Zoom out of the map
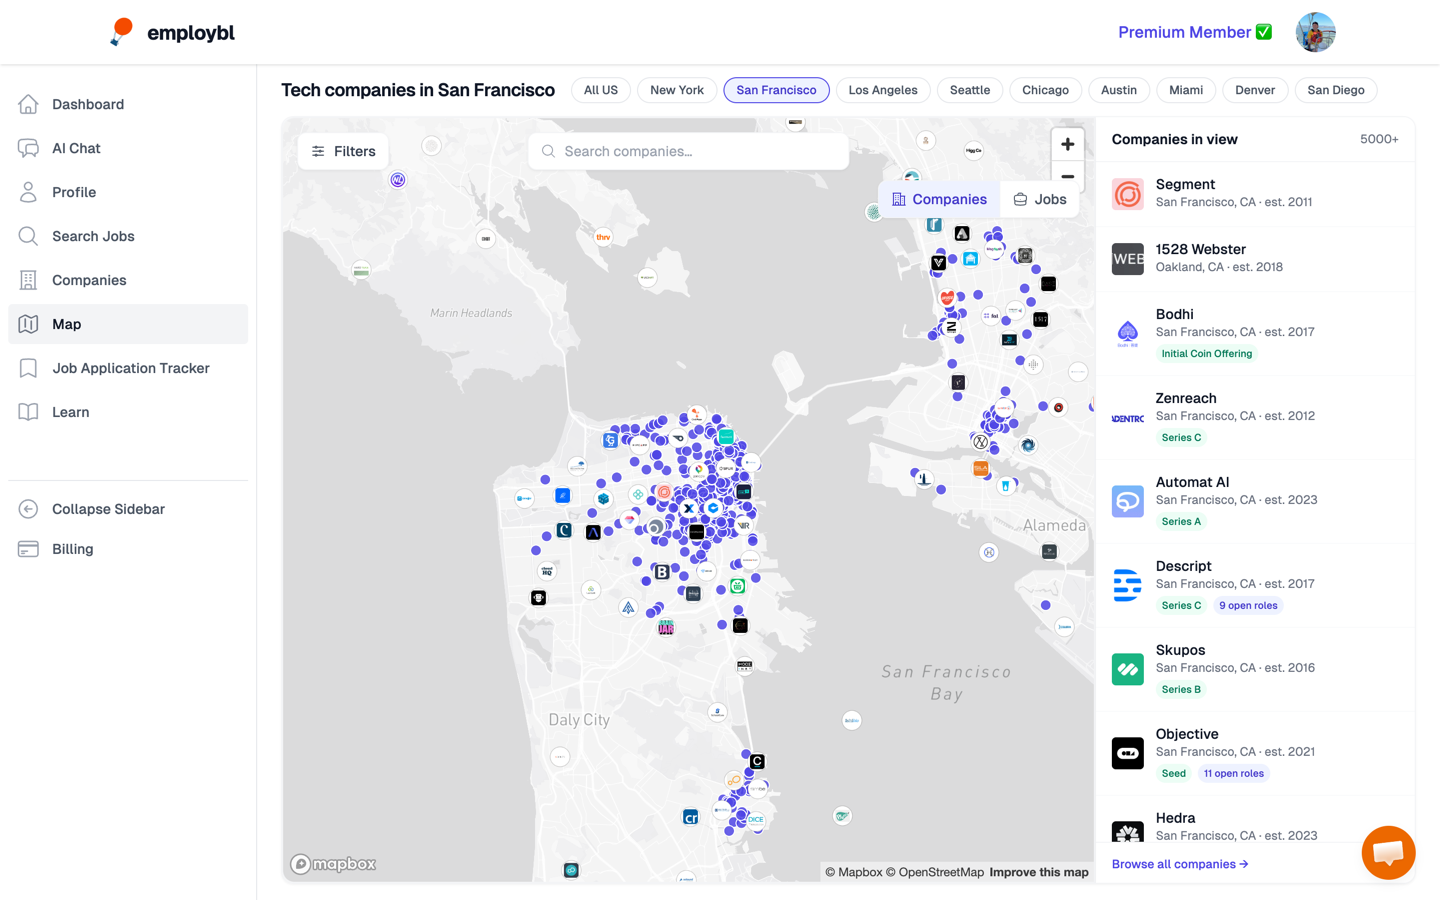The height and width of the screenshot is (900, 1440). point(1067,175)
